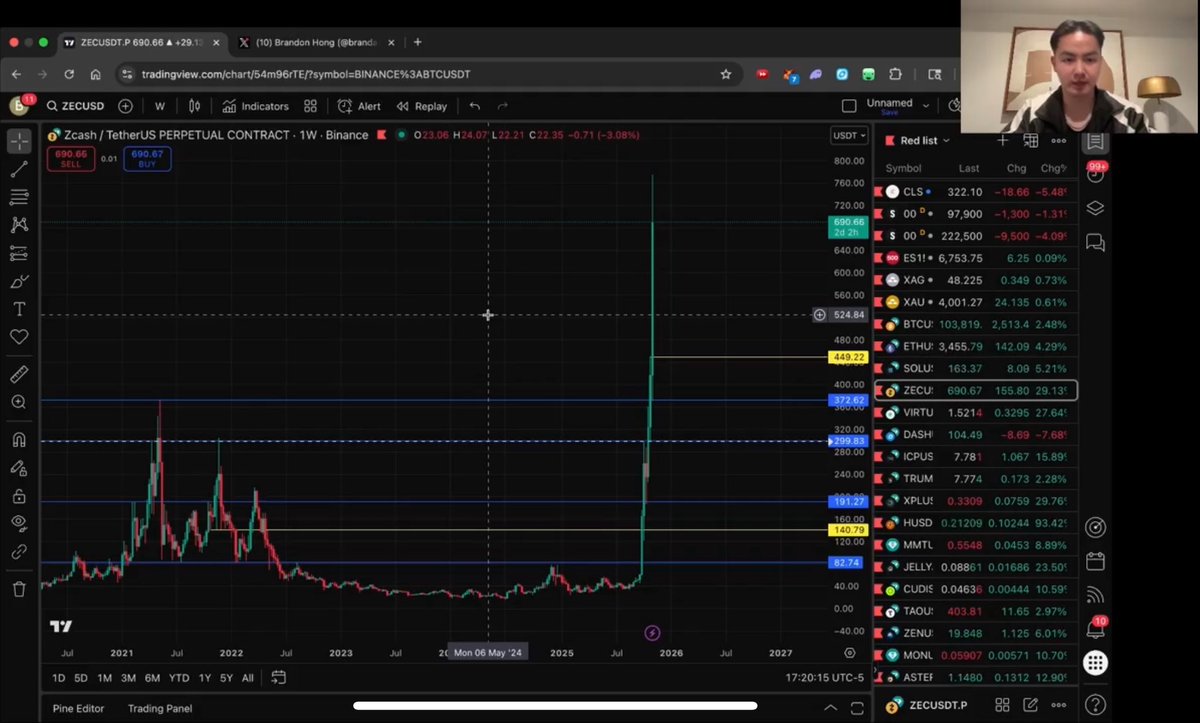
Task: Click the redo arrow
Action: coord(503,106)
